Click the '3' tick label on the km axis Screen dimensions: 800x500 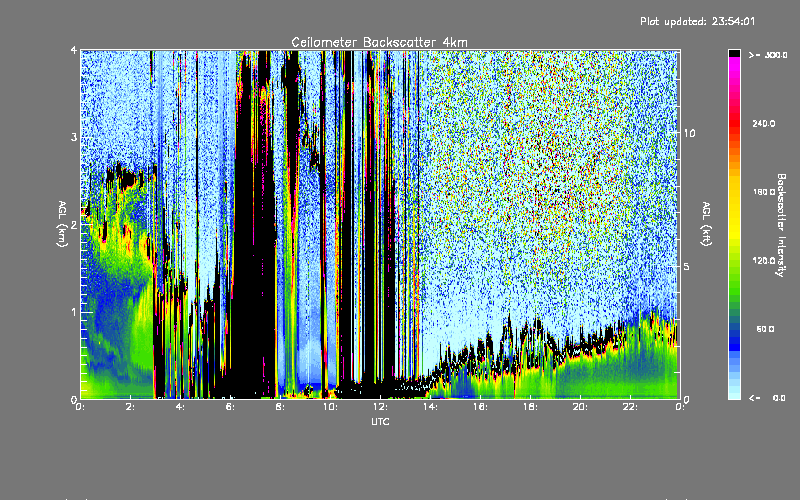74,137
